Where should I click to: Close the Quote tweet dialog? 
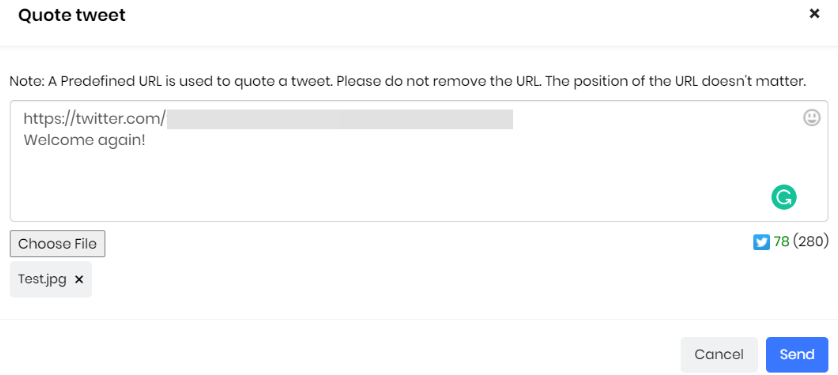point(814,13)
